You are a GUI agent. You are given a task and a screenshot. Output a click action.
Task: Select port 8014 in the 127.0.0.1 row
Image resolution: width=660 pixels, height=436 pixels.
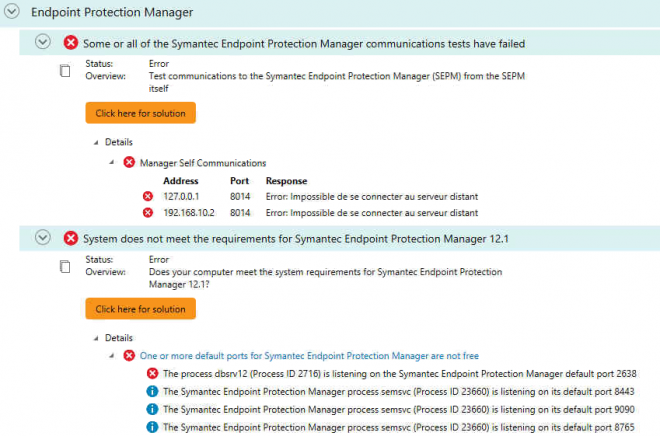coord(240,197)
